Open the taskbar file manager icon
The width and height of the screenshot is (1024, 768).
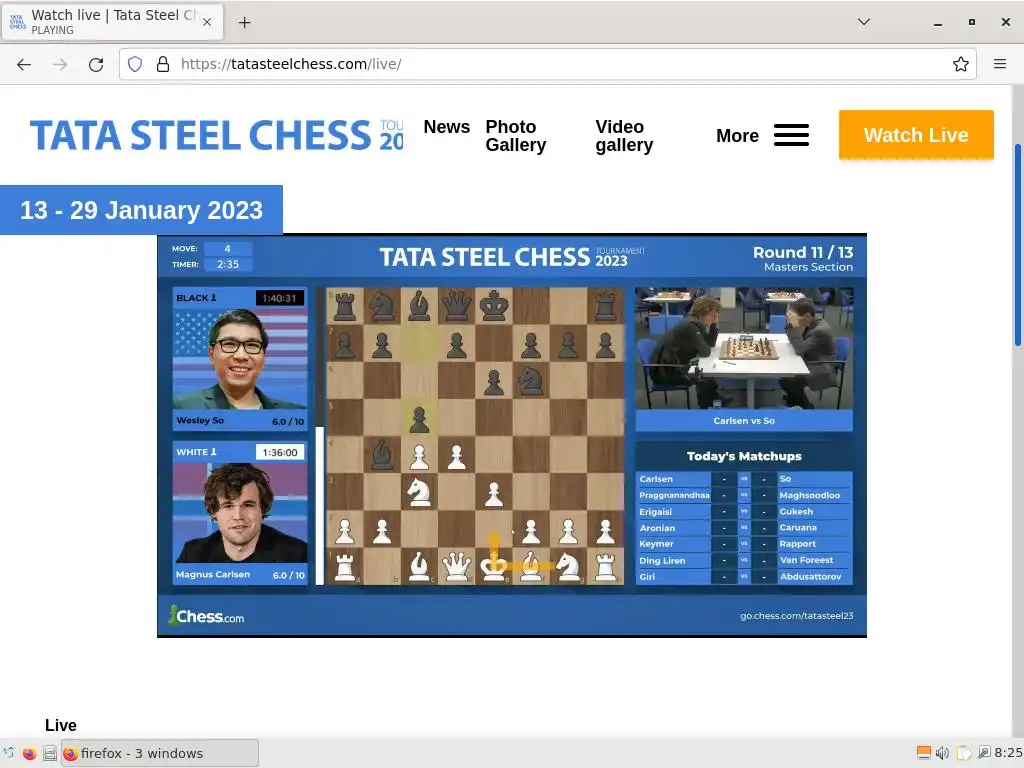[50, 754]
